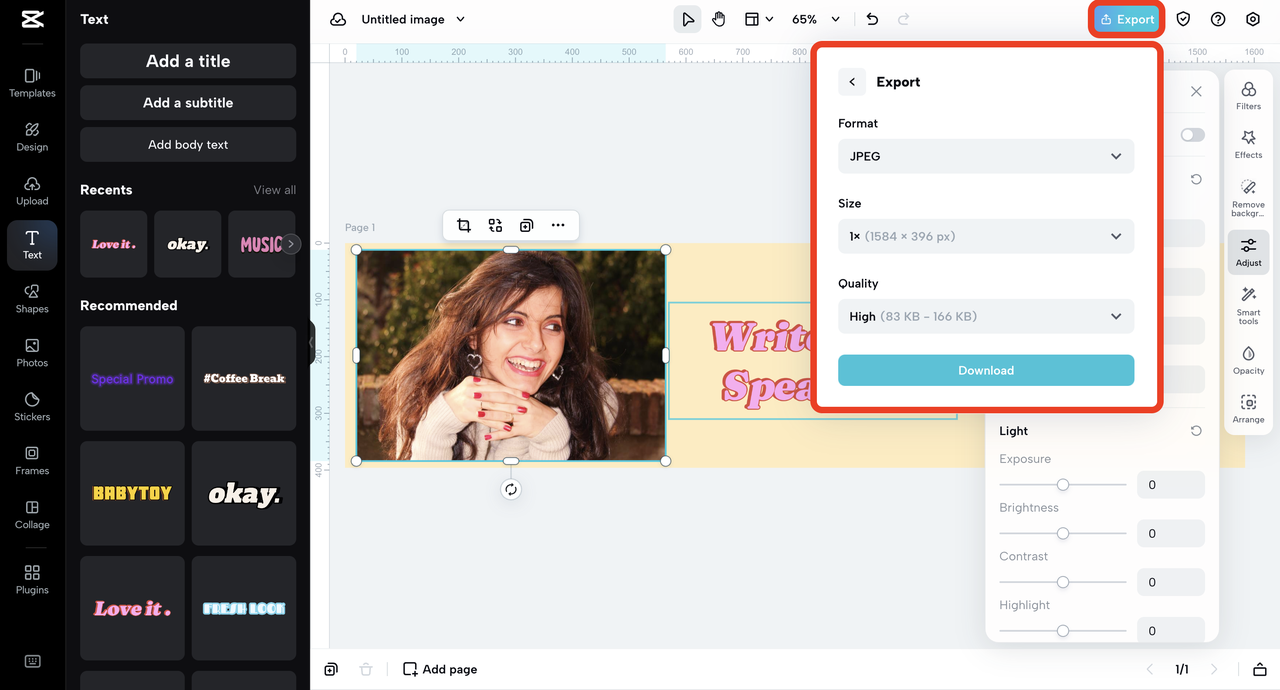Image resolution: width=1280 pixels, height=690 pixels.
Task: Select the Adjust tool
Action: point(1248,252)
